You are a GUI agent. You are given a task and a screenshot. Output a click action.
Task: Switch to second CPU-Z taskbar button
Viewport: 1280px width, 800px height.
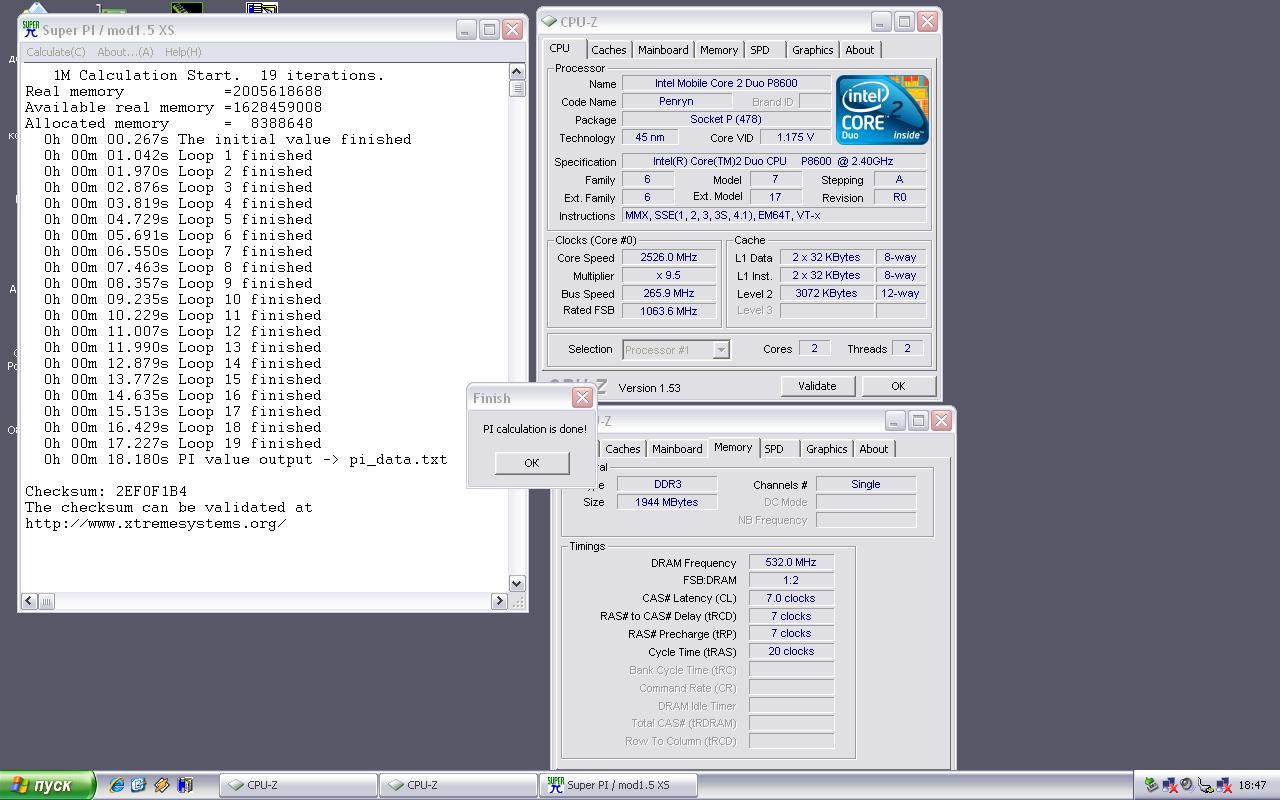(458, 785)
